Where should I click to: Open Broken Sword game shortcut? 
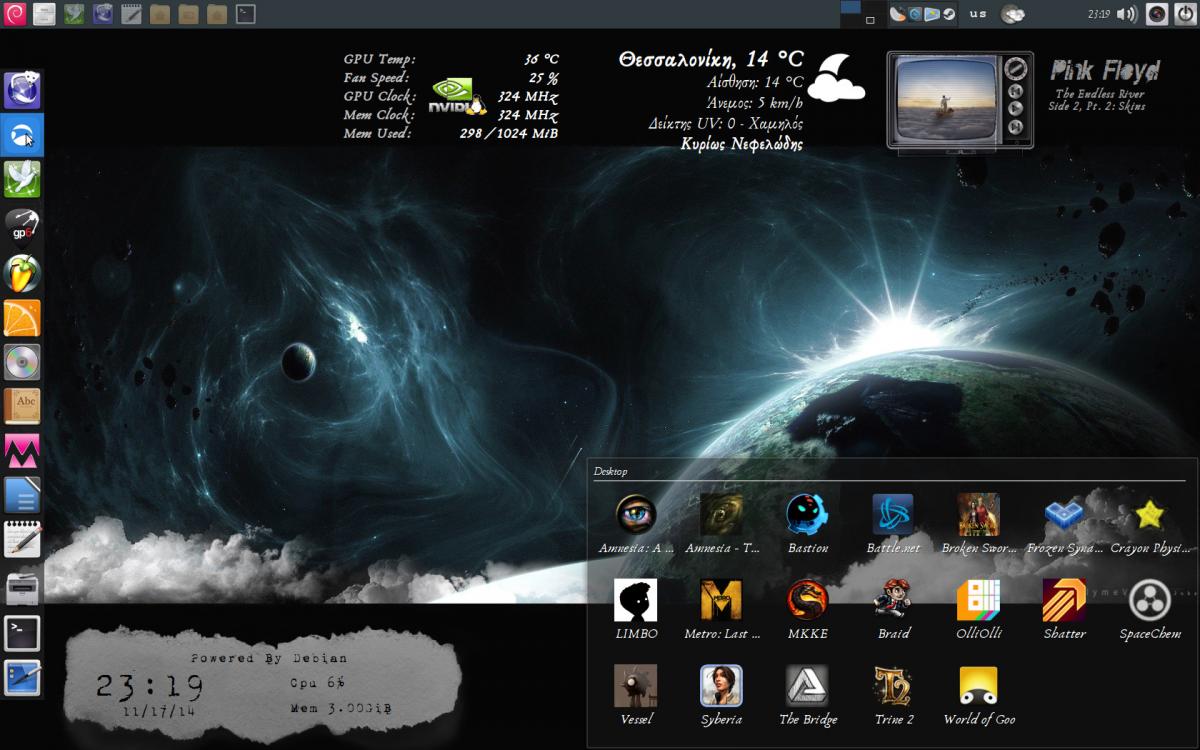[978, 524]
